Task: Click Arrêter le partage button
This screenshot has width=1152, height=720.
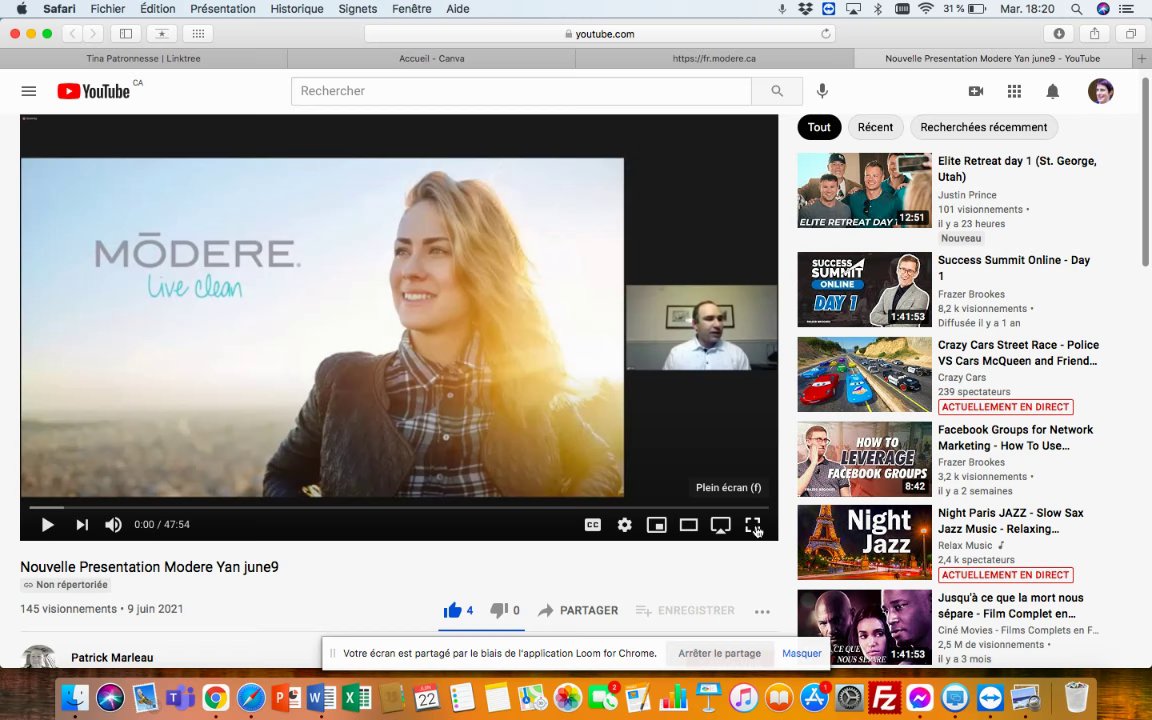Action: point(719,653)
